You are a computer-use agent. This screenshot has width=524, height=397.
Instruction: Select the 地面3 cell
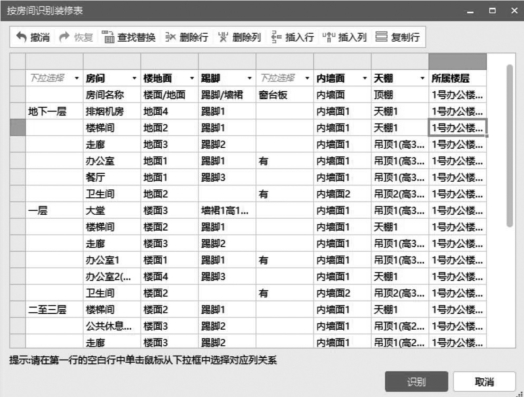pyautogui.click(x=169, y=144)
